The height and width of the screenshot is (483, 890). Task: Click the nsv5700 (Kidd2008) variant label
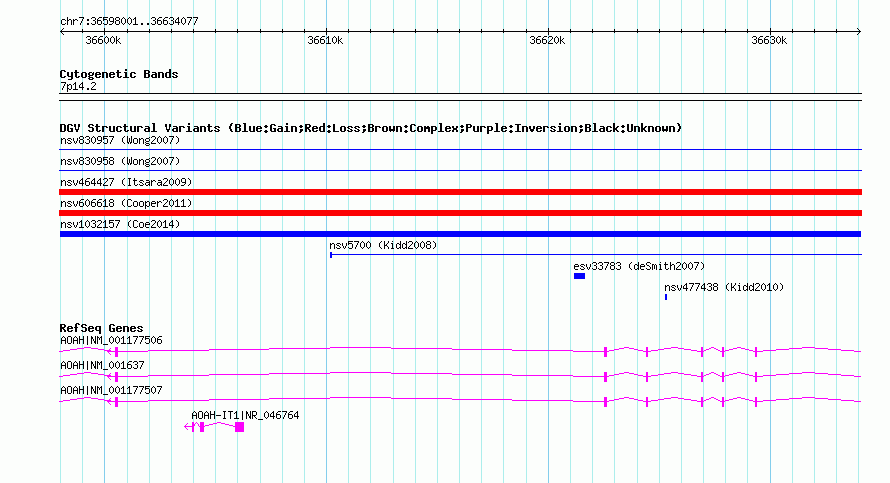point(383,245)
